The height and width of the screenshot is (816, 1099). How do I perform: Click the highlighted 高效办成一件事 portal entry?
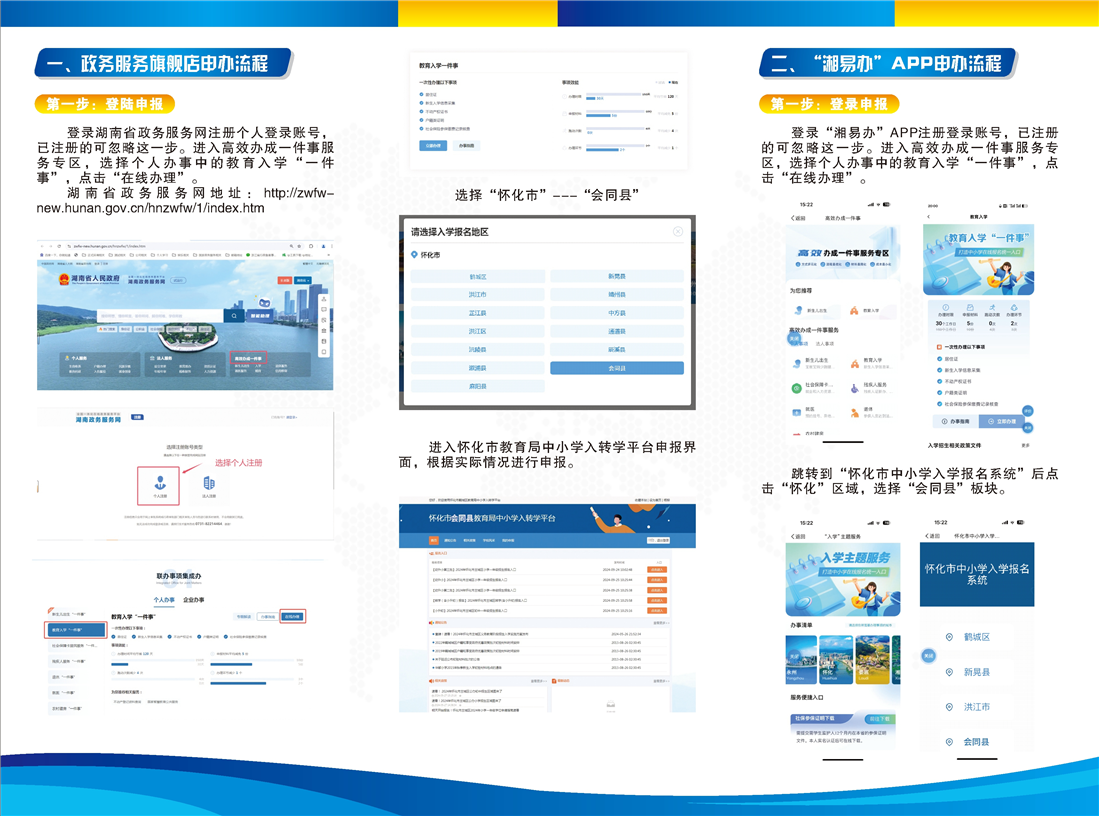click(248, 359)
